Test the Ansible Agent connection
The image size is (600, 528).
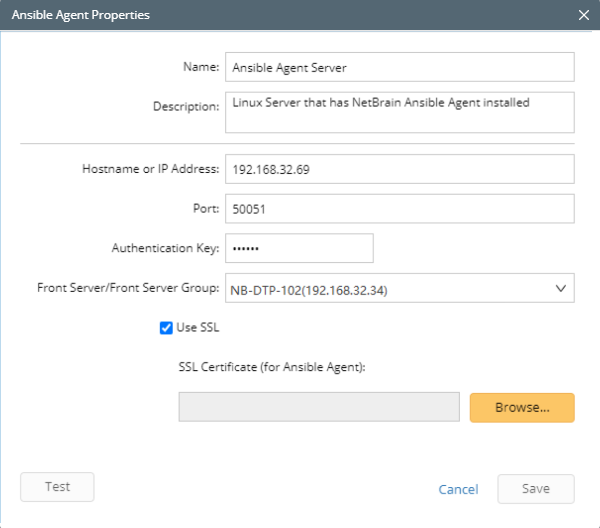pos(57,487)
